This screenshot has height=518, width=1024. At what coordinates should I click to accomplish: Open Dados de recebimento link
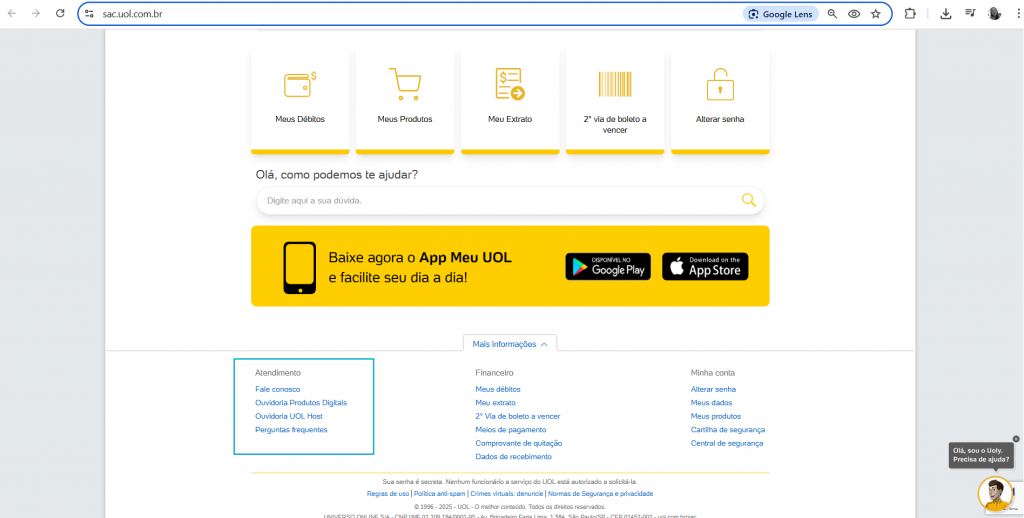coord(513,457)
